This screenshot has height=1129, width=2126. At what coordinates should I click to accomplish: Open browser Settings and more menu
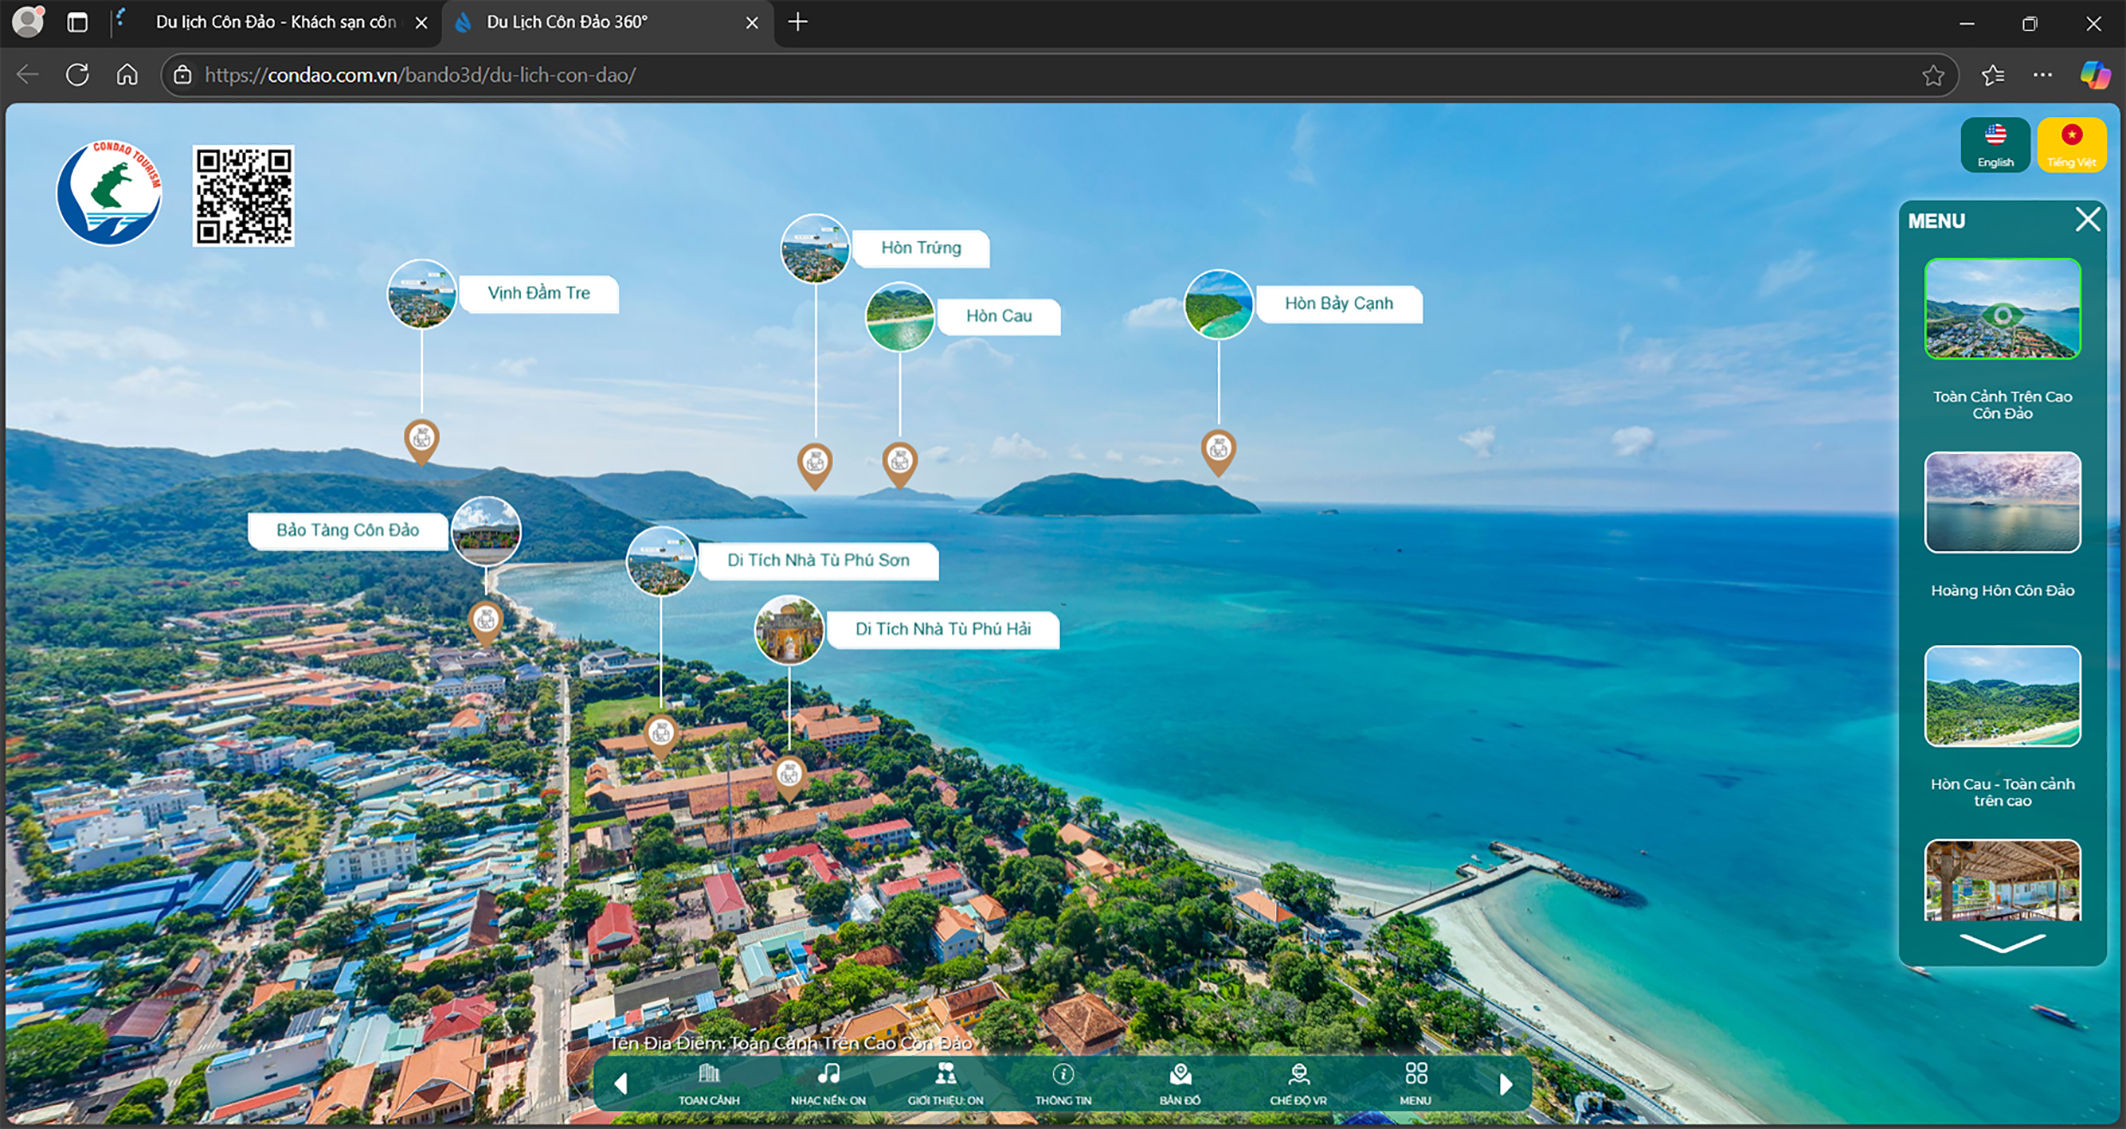coord(2042,75)
